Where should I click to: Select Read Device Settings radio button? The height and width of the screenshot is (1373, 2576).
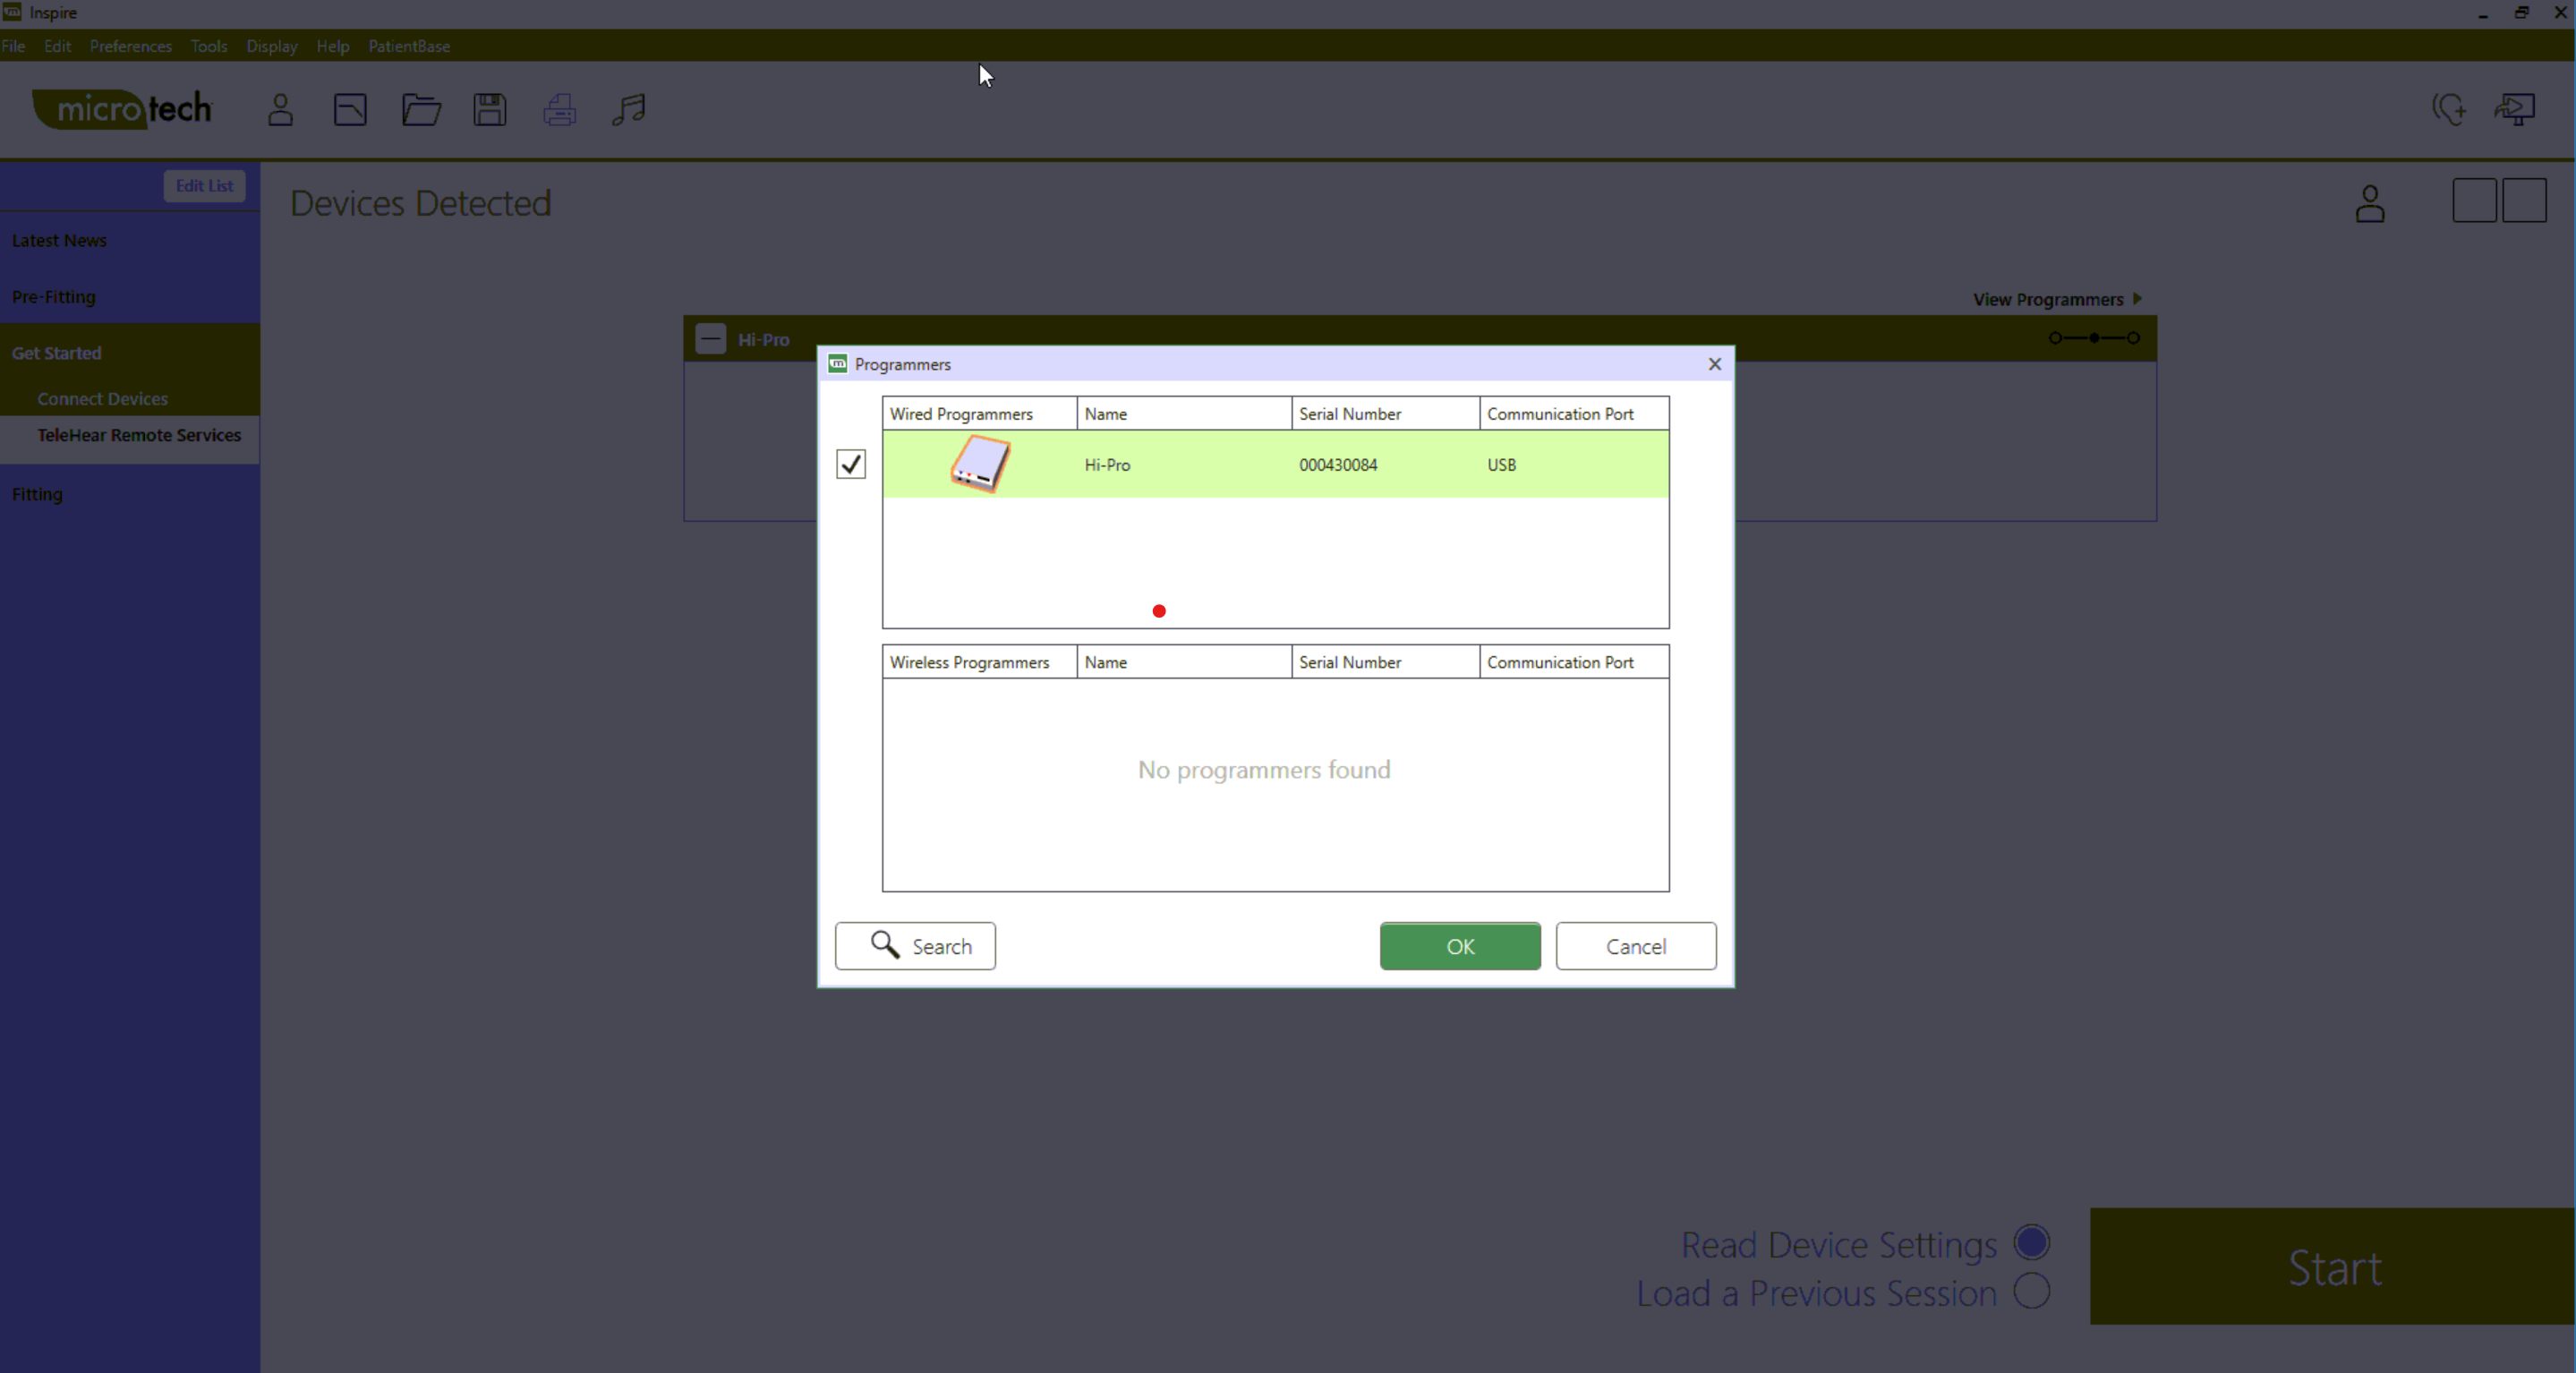(2032, 1243)
